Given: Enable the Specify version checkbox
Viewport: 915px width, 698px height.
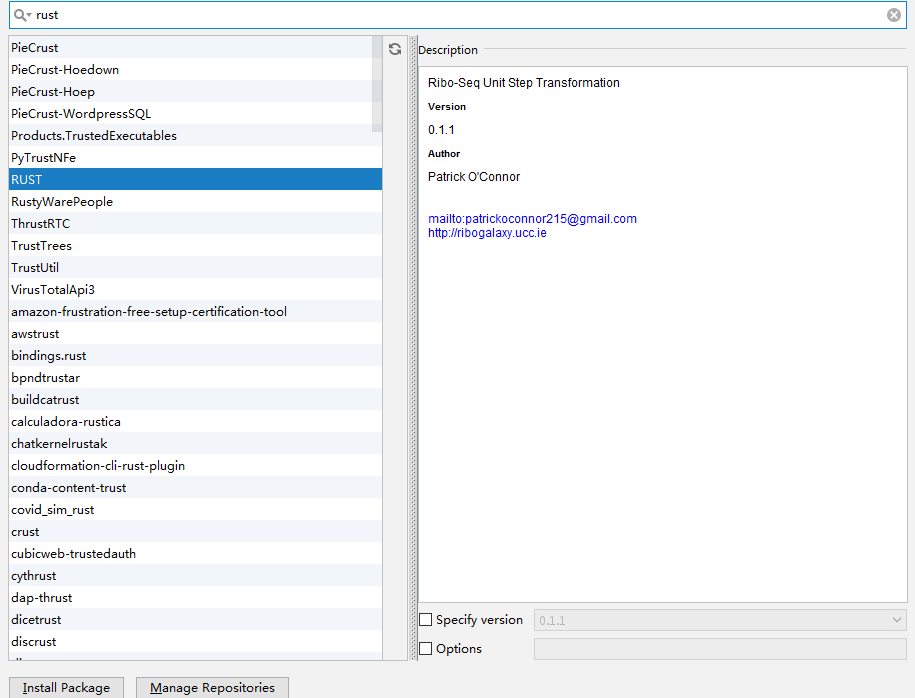Looking at the screenshot, I should point(426,619).
